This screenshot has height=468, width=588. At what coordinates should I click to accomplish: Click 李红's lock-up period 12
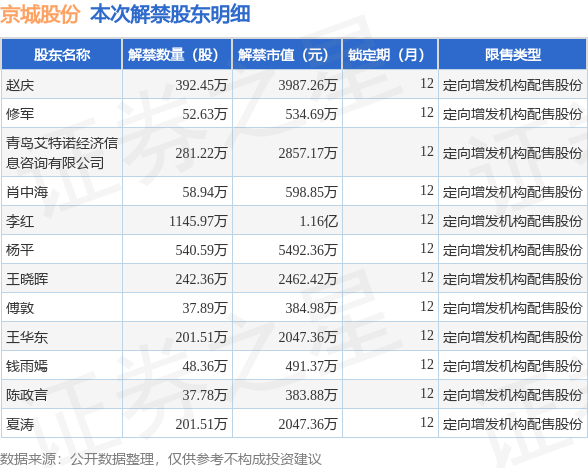[x=427, y=219]
